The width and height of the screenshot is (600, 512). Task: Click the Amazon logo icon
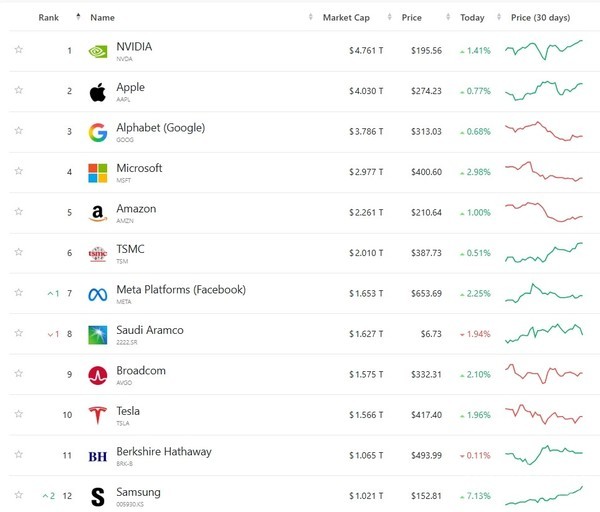coord(97,213)
